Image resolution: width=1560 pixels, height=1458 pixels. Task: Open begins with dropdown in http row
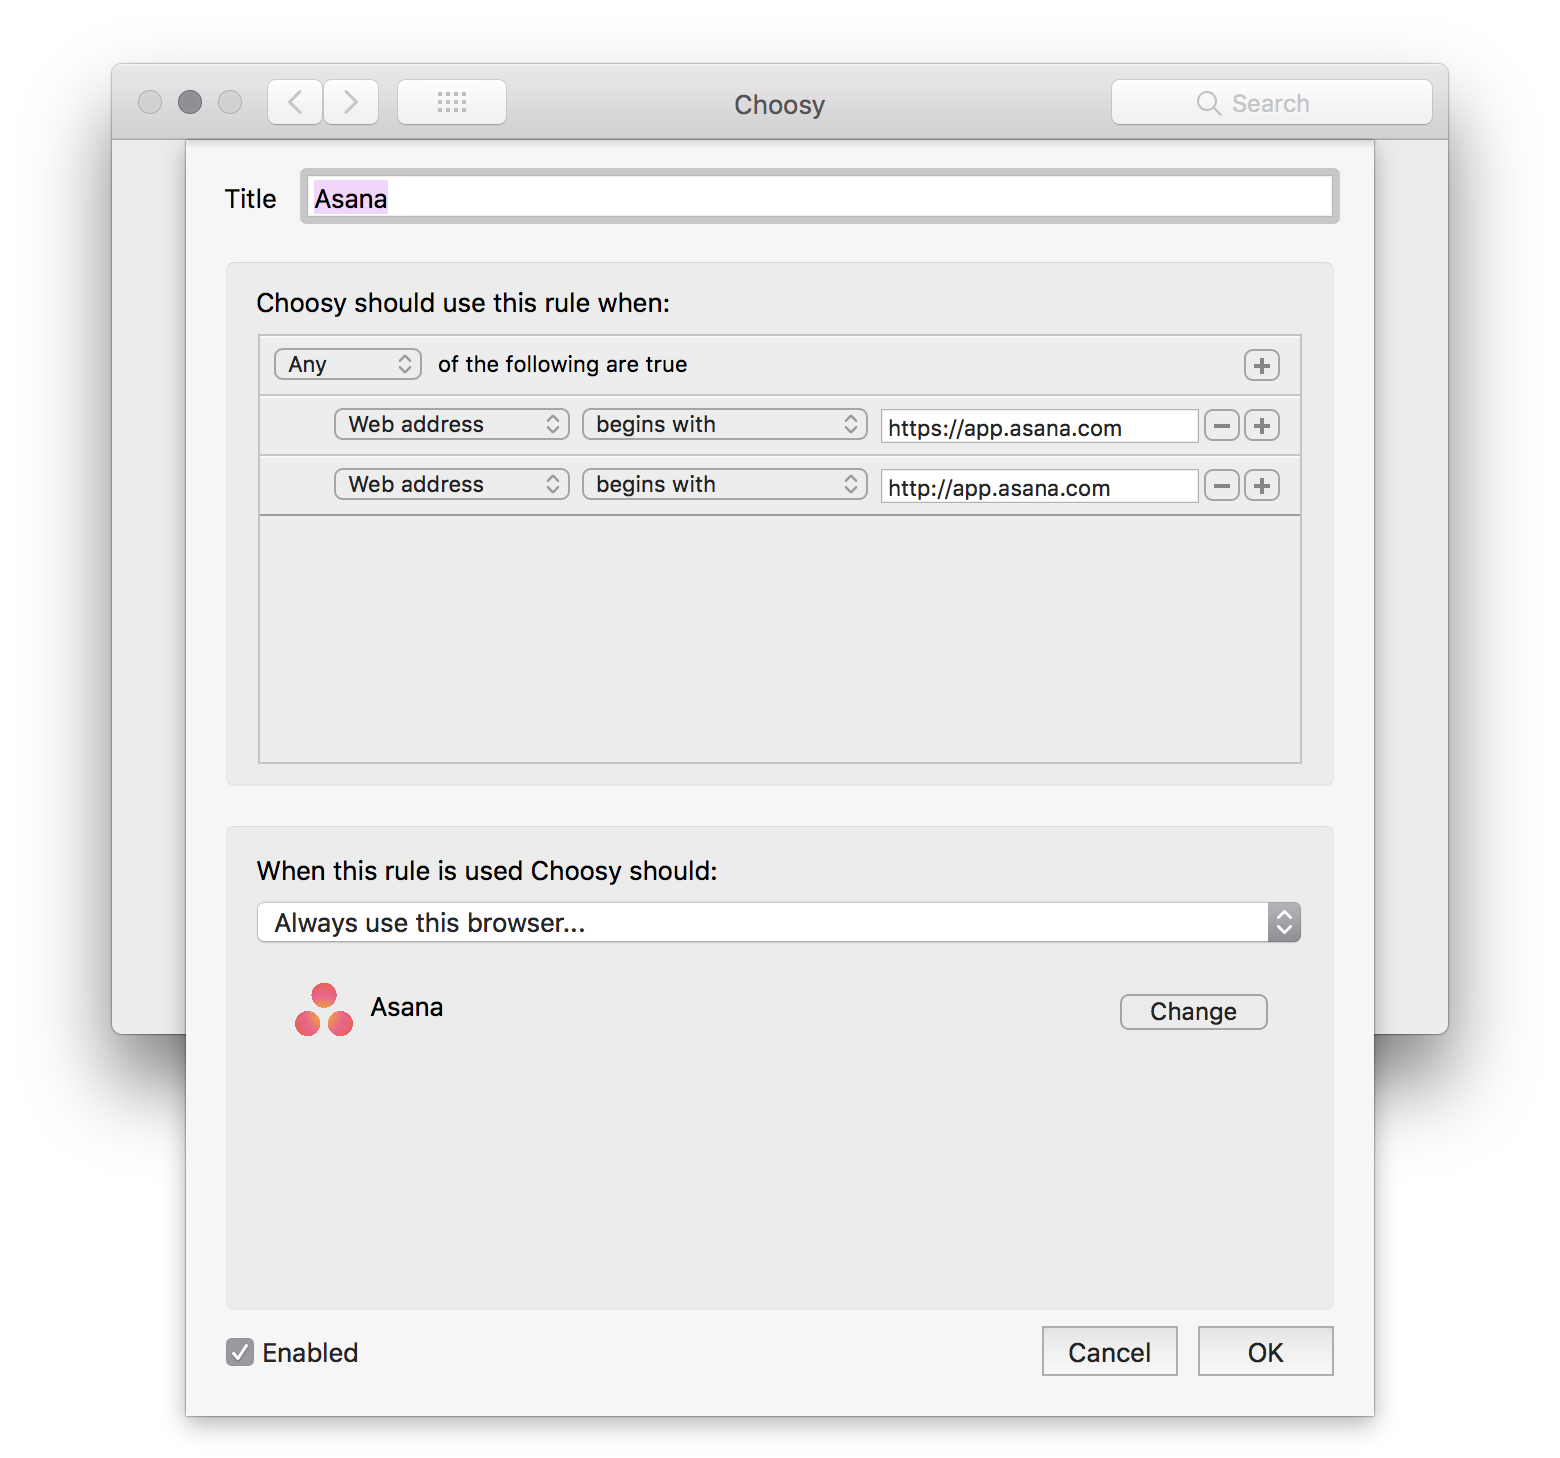click(x=725, y=484)
